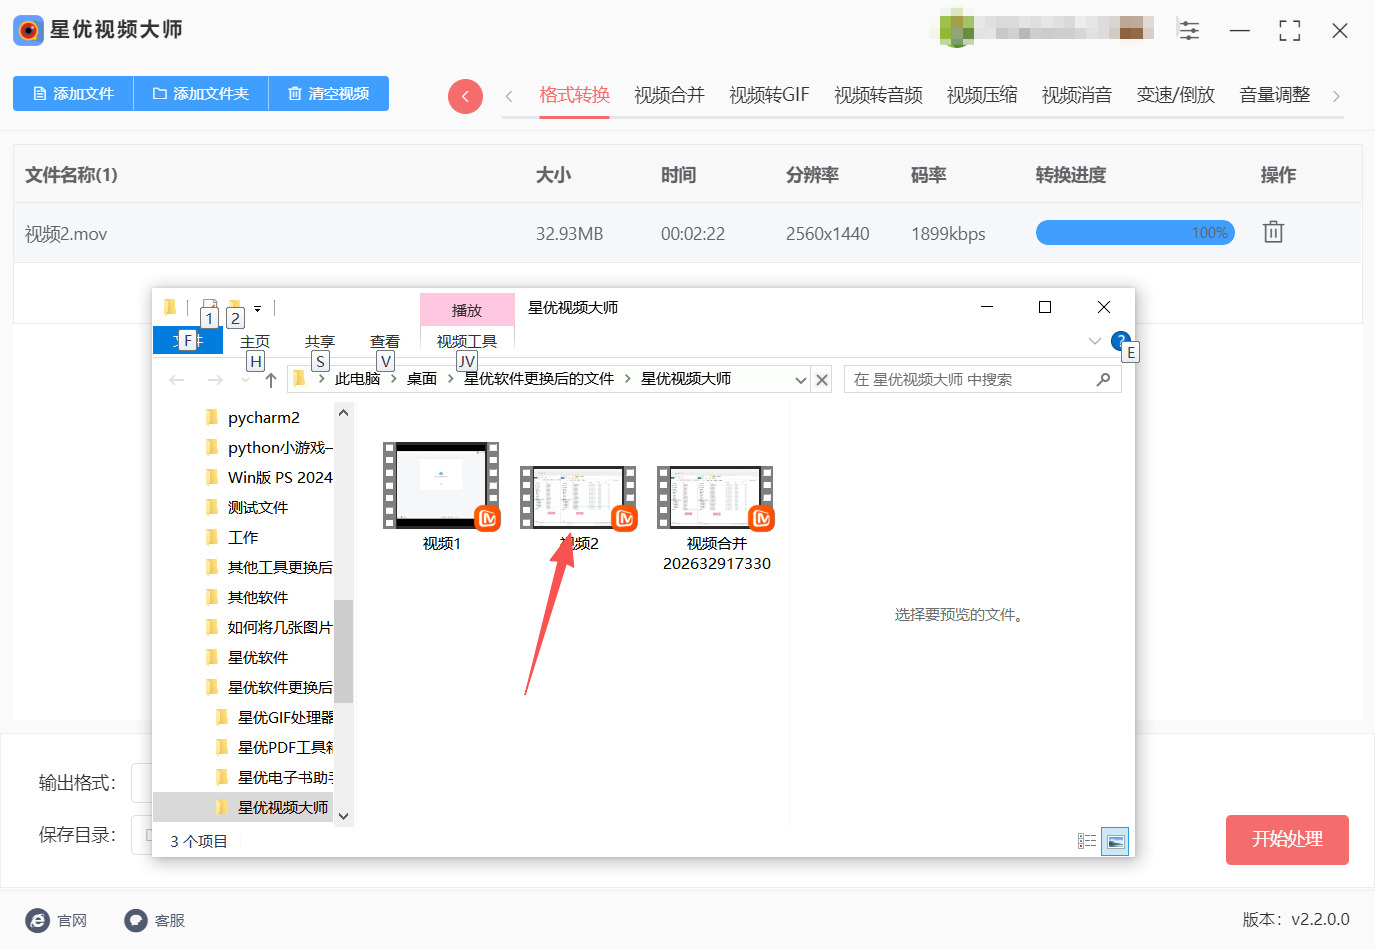The width and height of the screenshot is (1375, 950).
Task: Open the Explorer 文件 menu
Action: pyautogui.click(x=188, y=341)
